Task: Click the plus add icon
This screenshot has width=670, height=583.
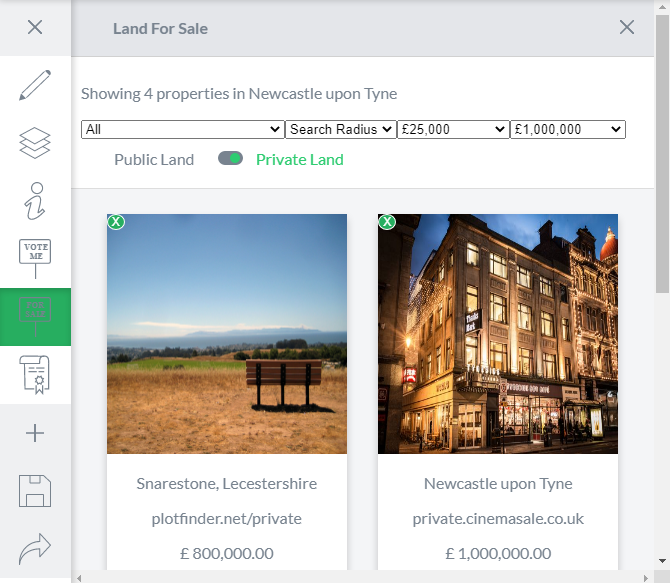Action: pyautogui.click(x=35, y=433)
